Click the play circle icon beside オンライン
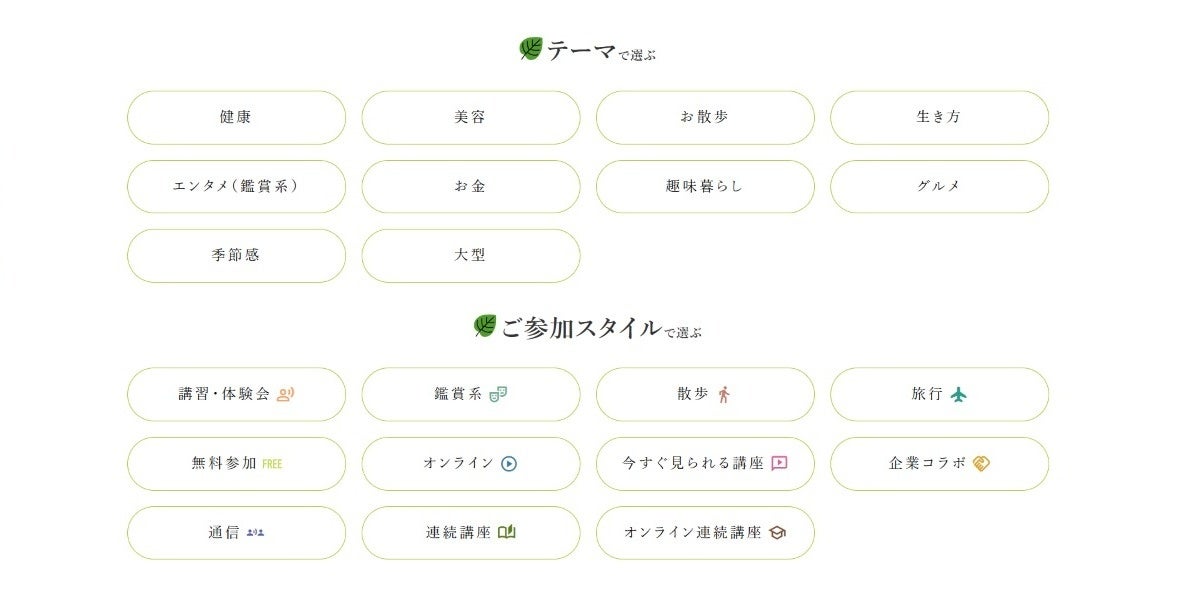The width and height of the screenshot is (1188, 605). [x=509, y=463]
